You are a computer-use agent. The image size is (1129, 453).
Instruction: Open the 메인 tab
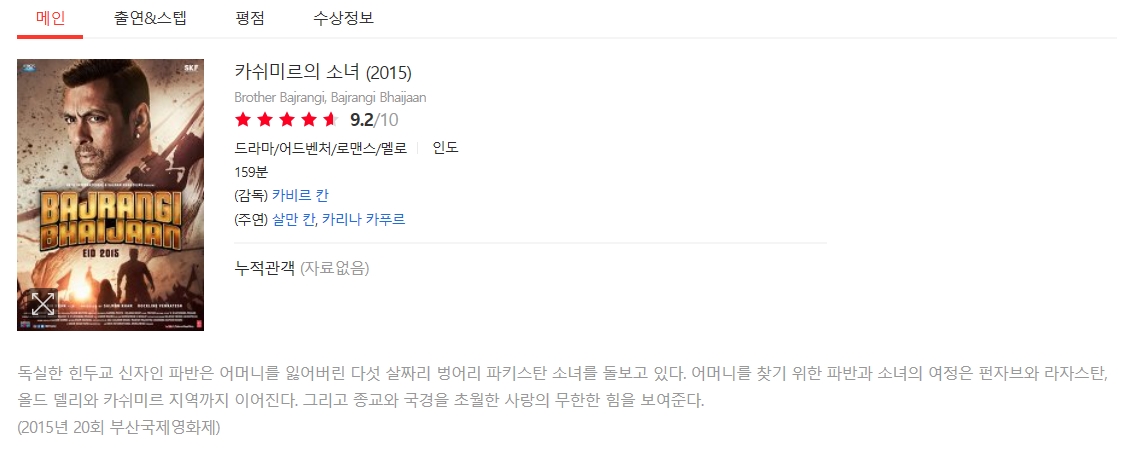pyautogui.click(x=50, y=18)
